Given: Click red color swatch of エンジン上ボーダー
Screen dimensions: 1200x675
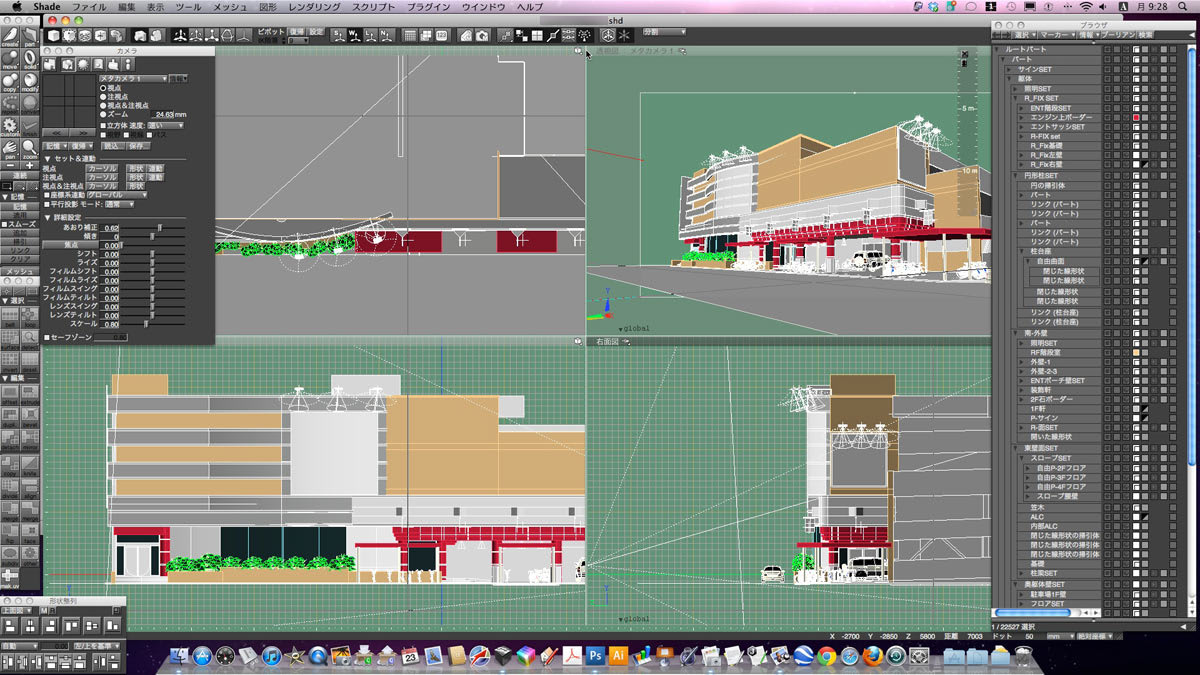Looking at the screenshot, I should point(1136,117).
